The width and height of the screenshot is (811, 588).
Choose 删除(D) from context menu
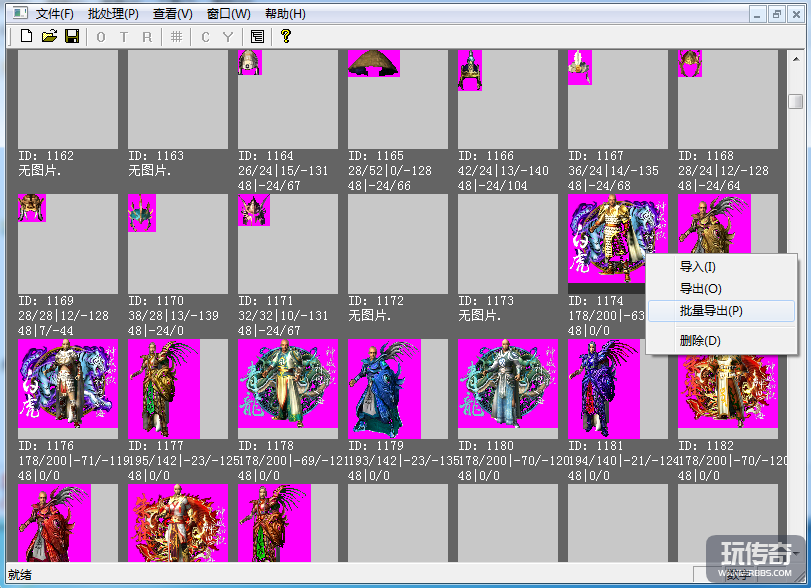pos(721,341)
